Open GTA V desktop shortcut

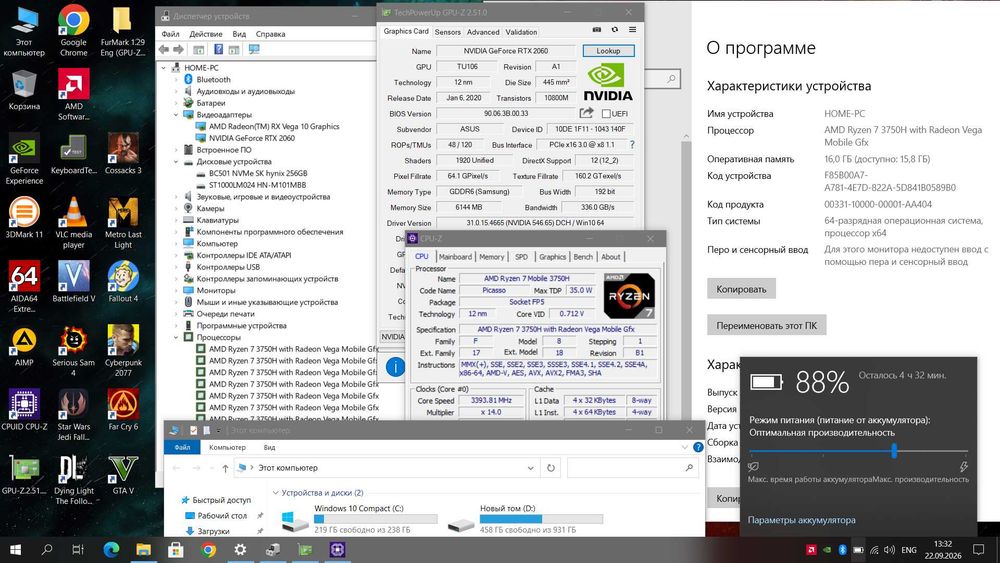pyautogui.click(x=123, y=474)
